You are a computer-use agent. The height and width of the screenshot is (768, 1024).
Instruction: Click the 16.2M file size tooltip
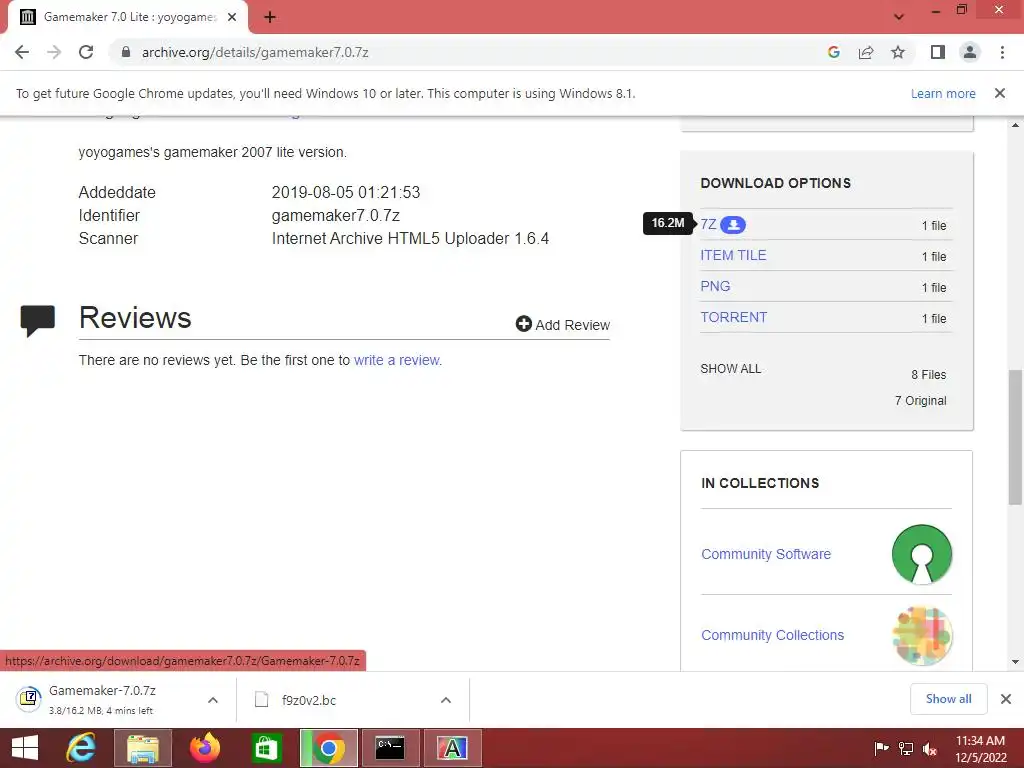coord(668,223)
